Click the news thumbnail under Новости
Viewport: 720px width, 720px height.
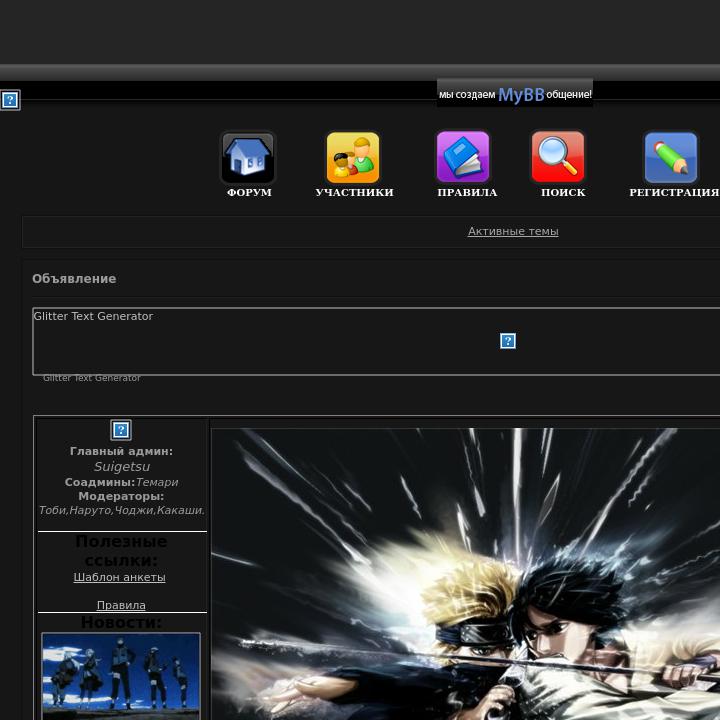121,676
